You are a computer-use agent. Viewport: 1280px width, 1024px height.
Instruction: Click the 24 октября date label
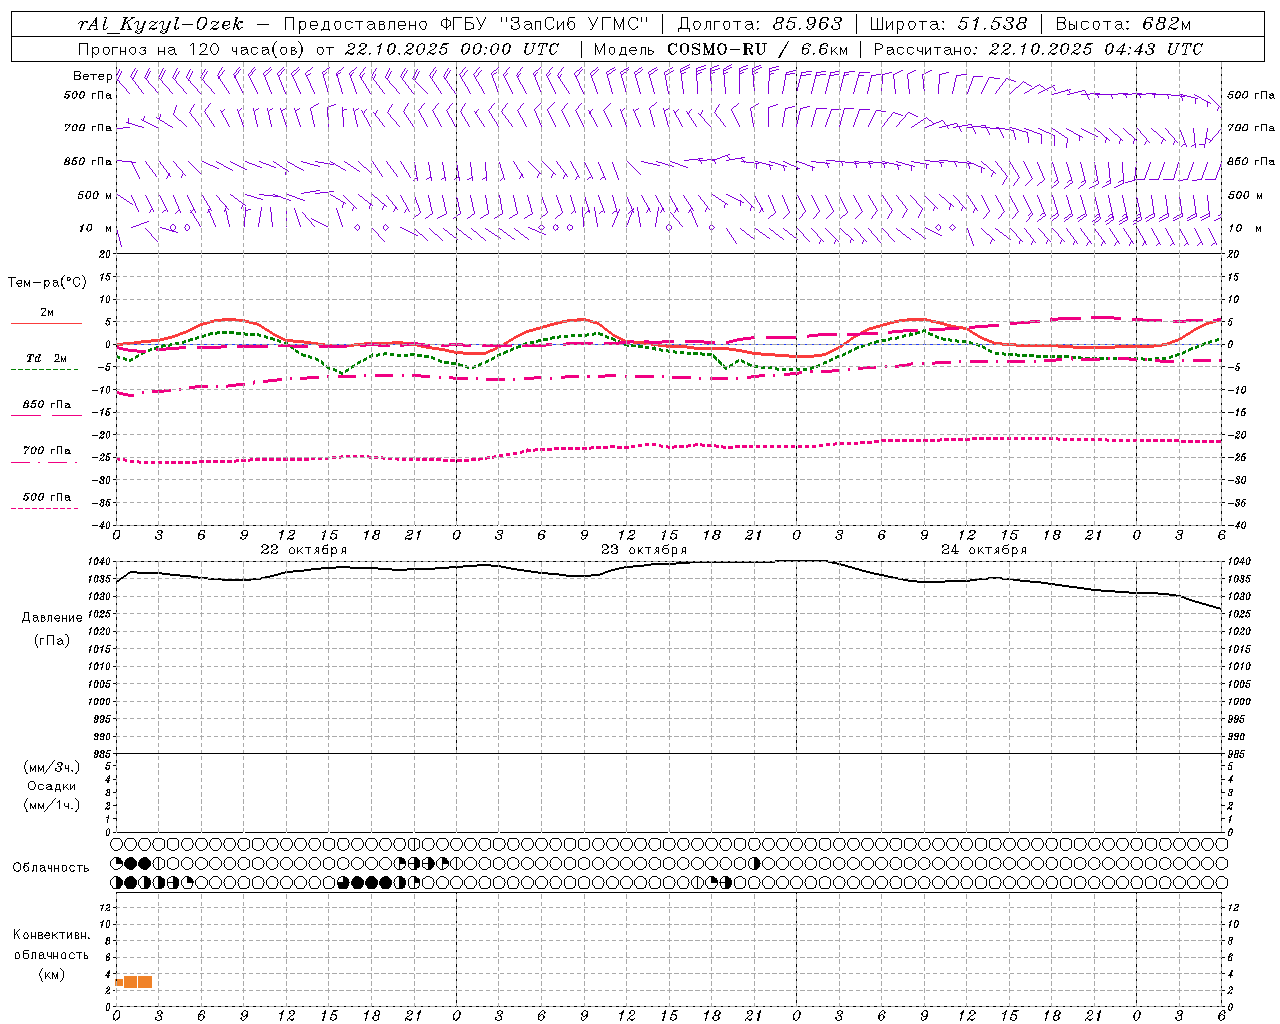tap(984, 550)
